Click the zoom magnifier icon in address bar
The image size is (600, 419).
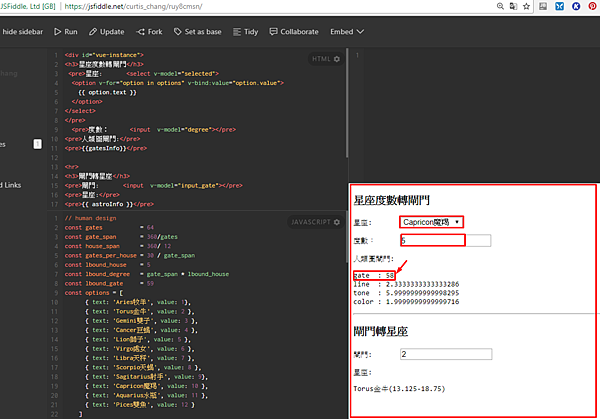(500, 6)
